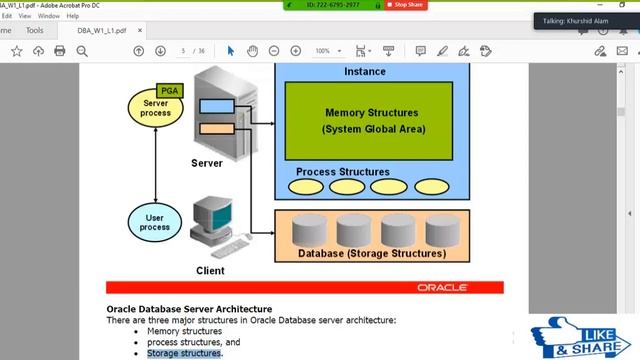Click the highlighted "Storage structures" text
The height and width of the screenshot is (360, 640).
(184, 353)
